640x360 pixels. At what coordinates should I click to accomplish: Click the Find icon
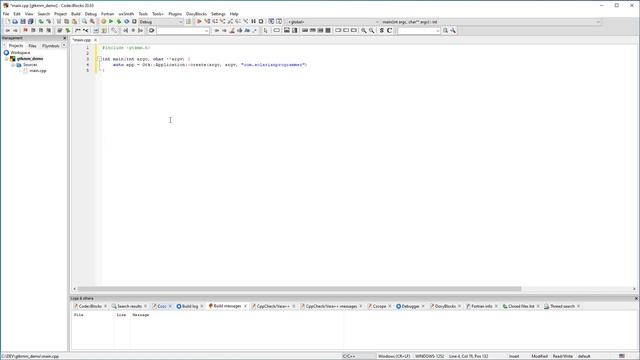[84, 22]
